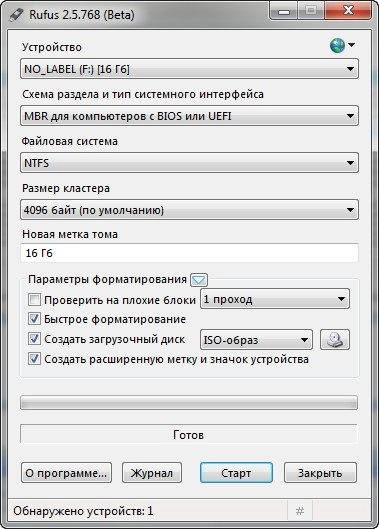The width and height of the screenshot is (379, 529).
Task: Enable check device for bad blocks
Action: click(x=34, y=300)
